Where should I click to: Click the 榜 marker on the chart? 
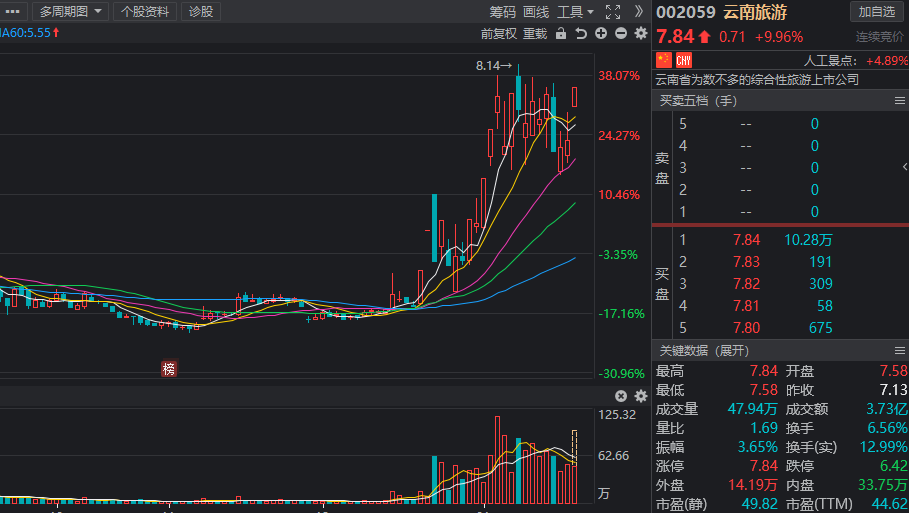point(169,369)
